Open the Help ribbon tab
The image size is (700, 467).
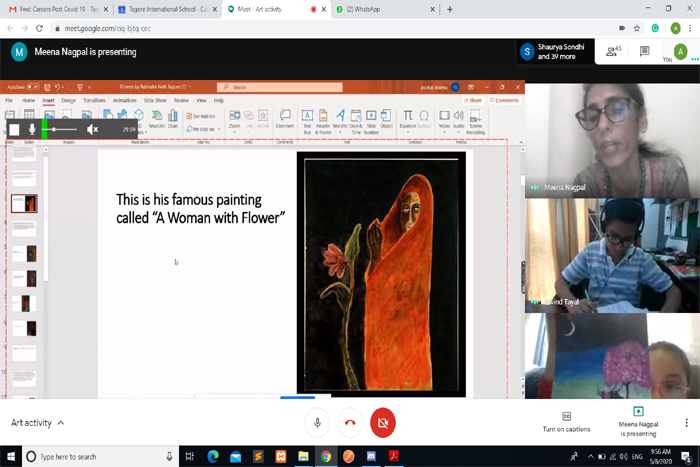218,100
